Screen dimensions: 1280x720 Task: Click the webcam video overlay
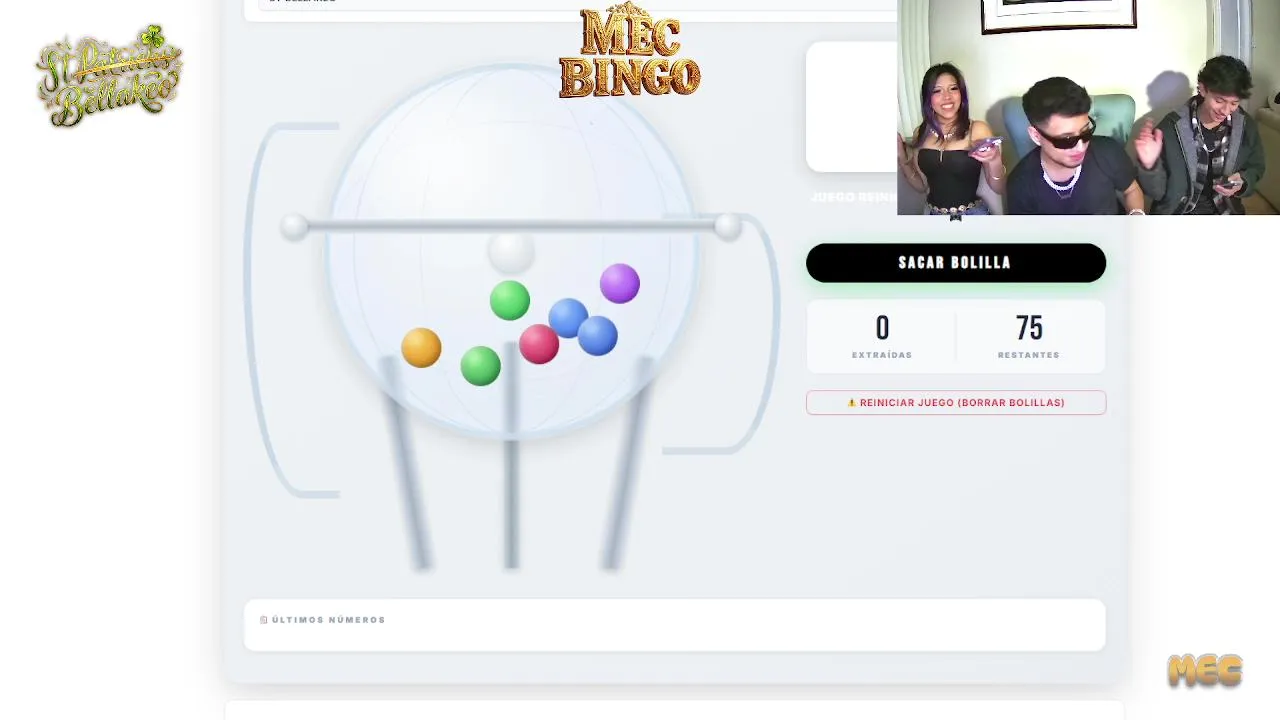(1088, 107)
